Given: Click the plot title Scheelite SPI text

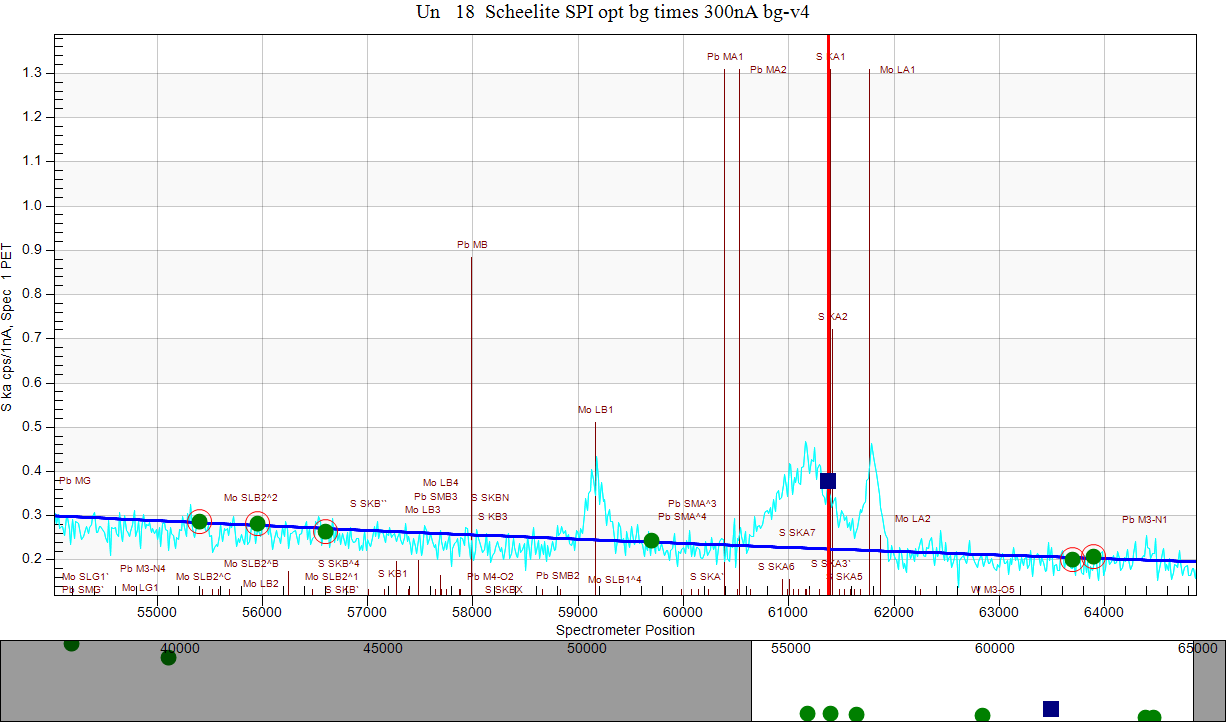Looking at the screenshot, I should click(x=619, y=12).
